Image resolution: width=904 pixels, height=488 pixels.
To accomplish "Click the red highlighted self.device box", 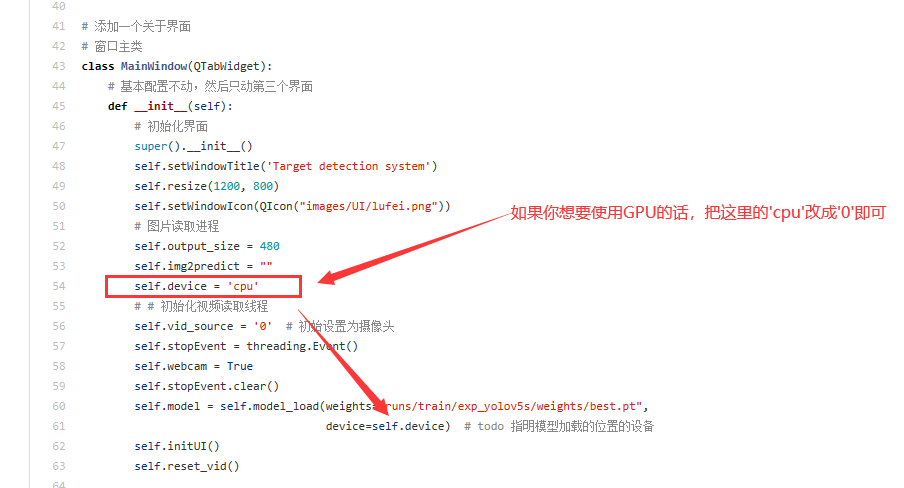I will pos(204,286).
